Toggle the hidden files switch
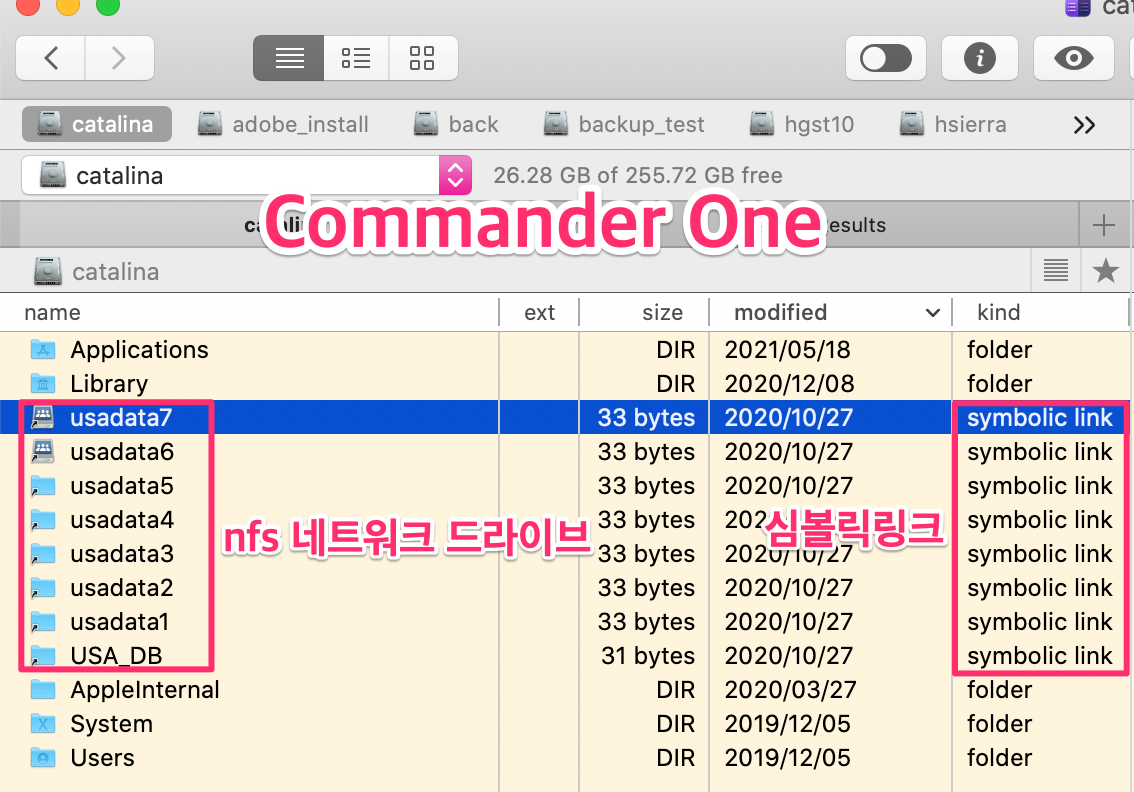Viewport: 1134px width, 792px height. (x=885, y=58)
